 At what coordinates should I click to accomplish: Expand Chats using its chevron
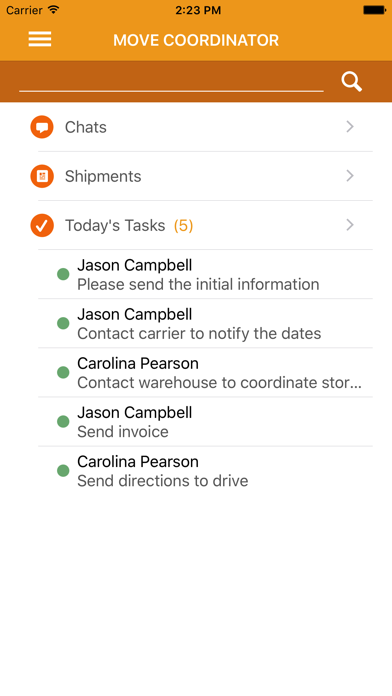click(350, 127)
